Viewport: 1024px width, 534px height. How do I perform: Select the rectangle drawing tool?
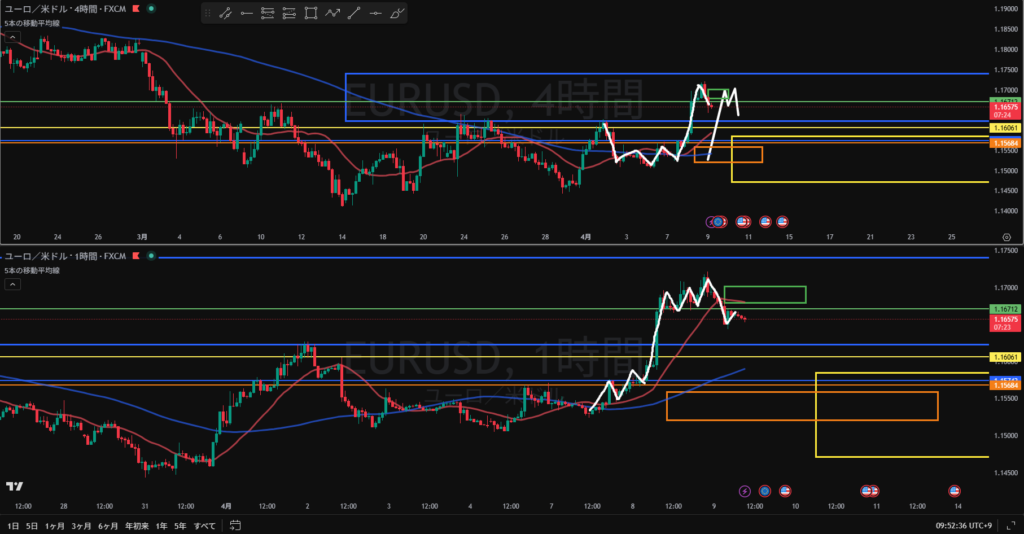pos(311,13)
